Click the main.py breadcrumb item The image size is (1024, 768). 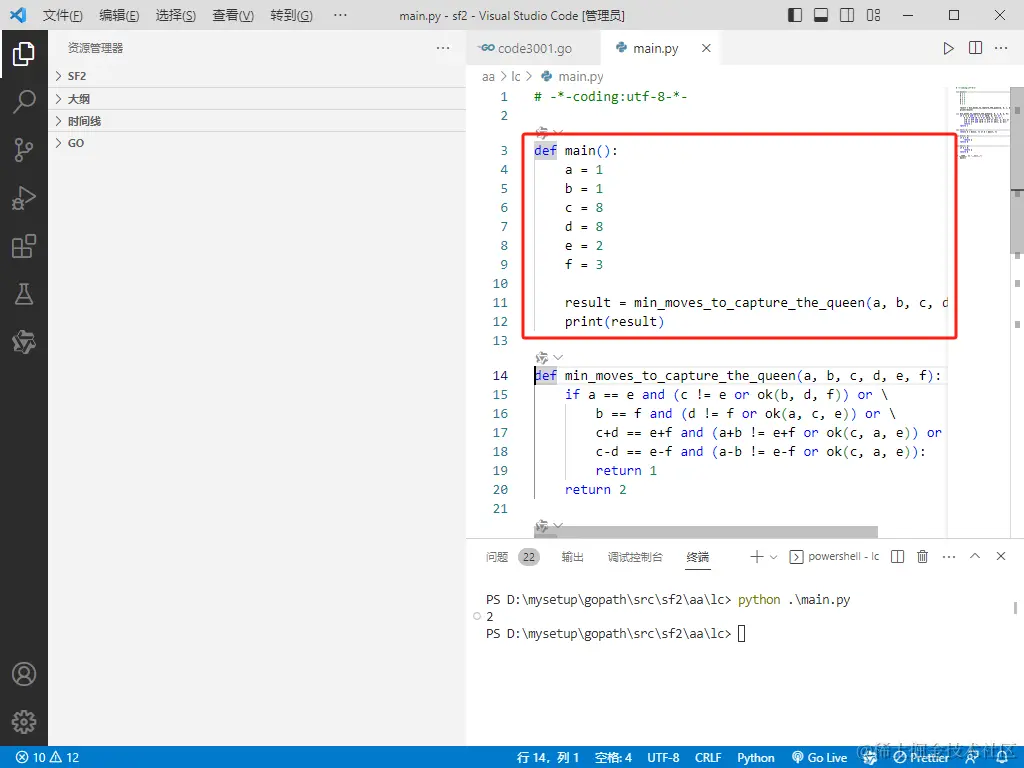tap(573, 76)
